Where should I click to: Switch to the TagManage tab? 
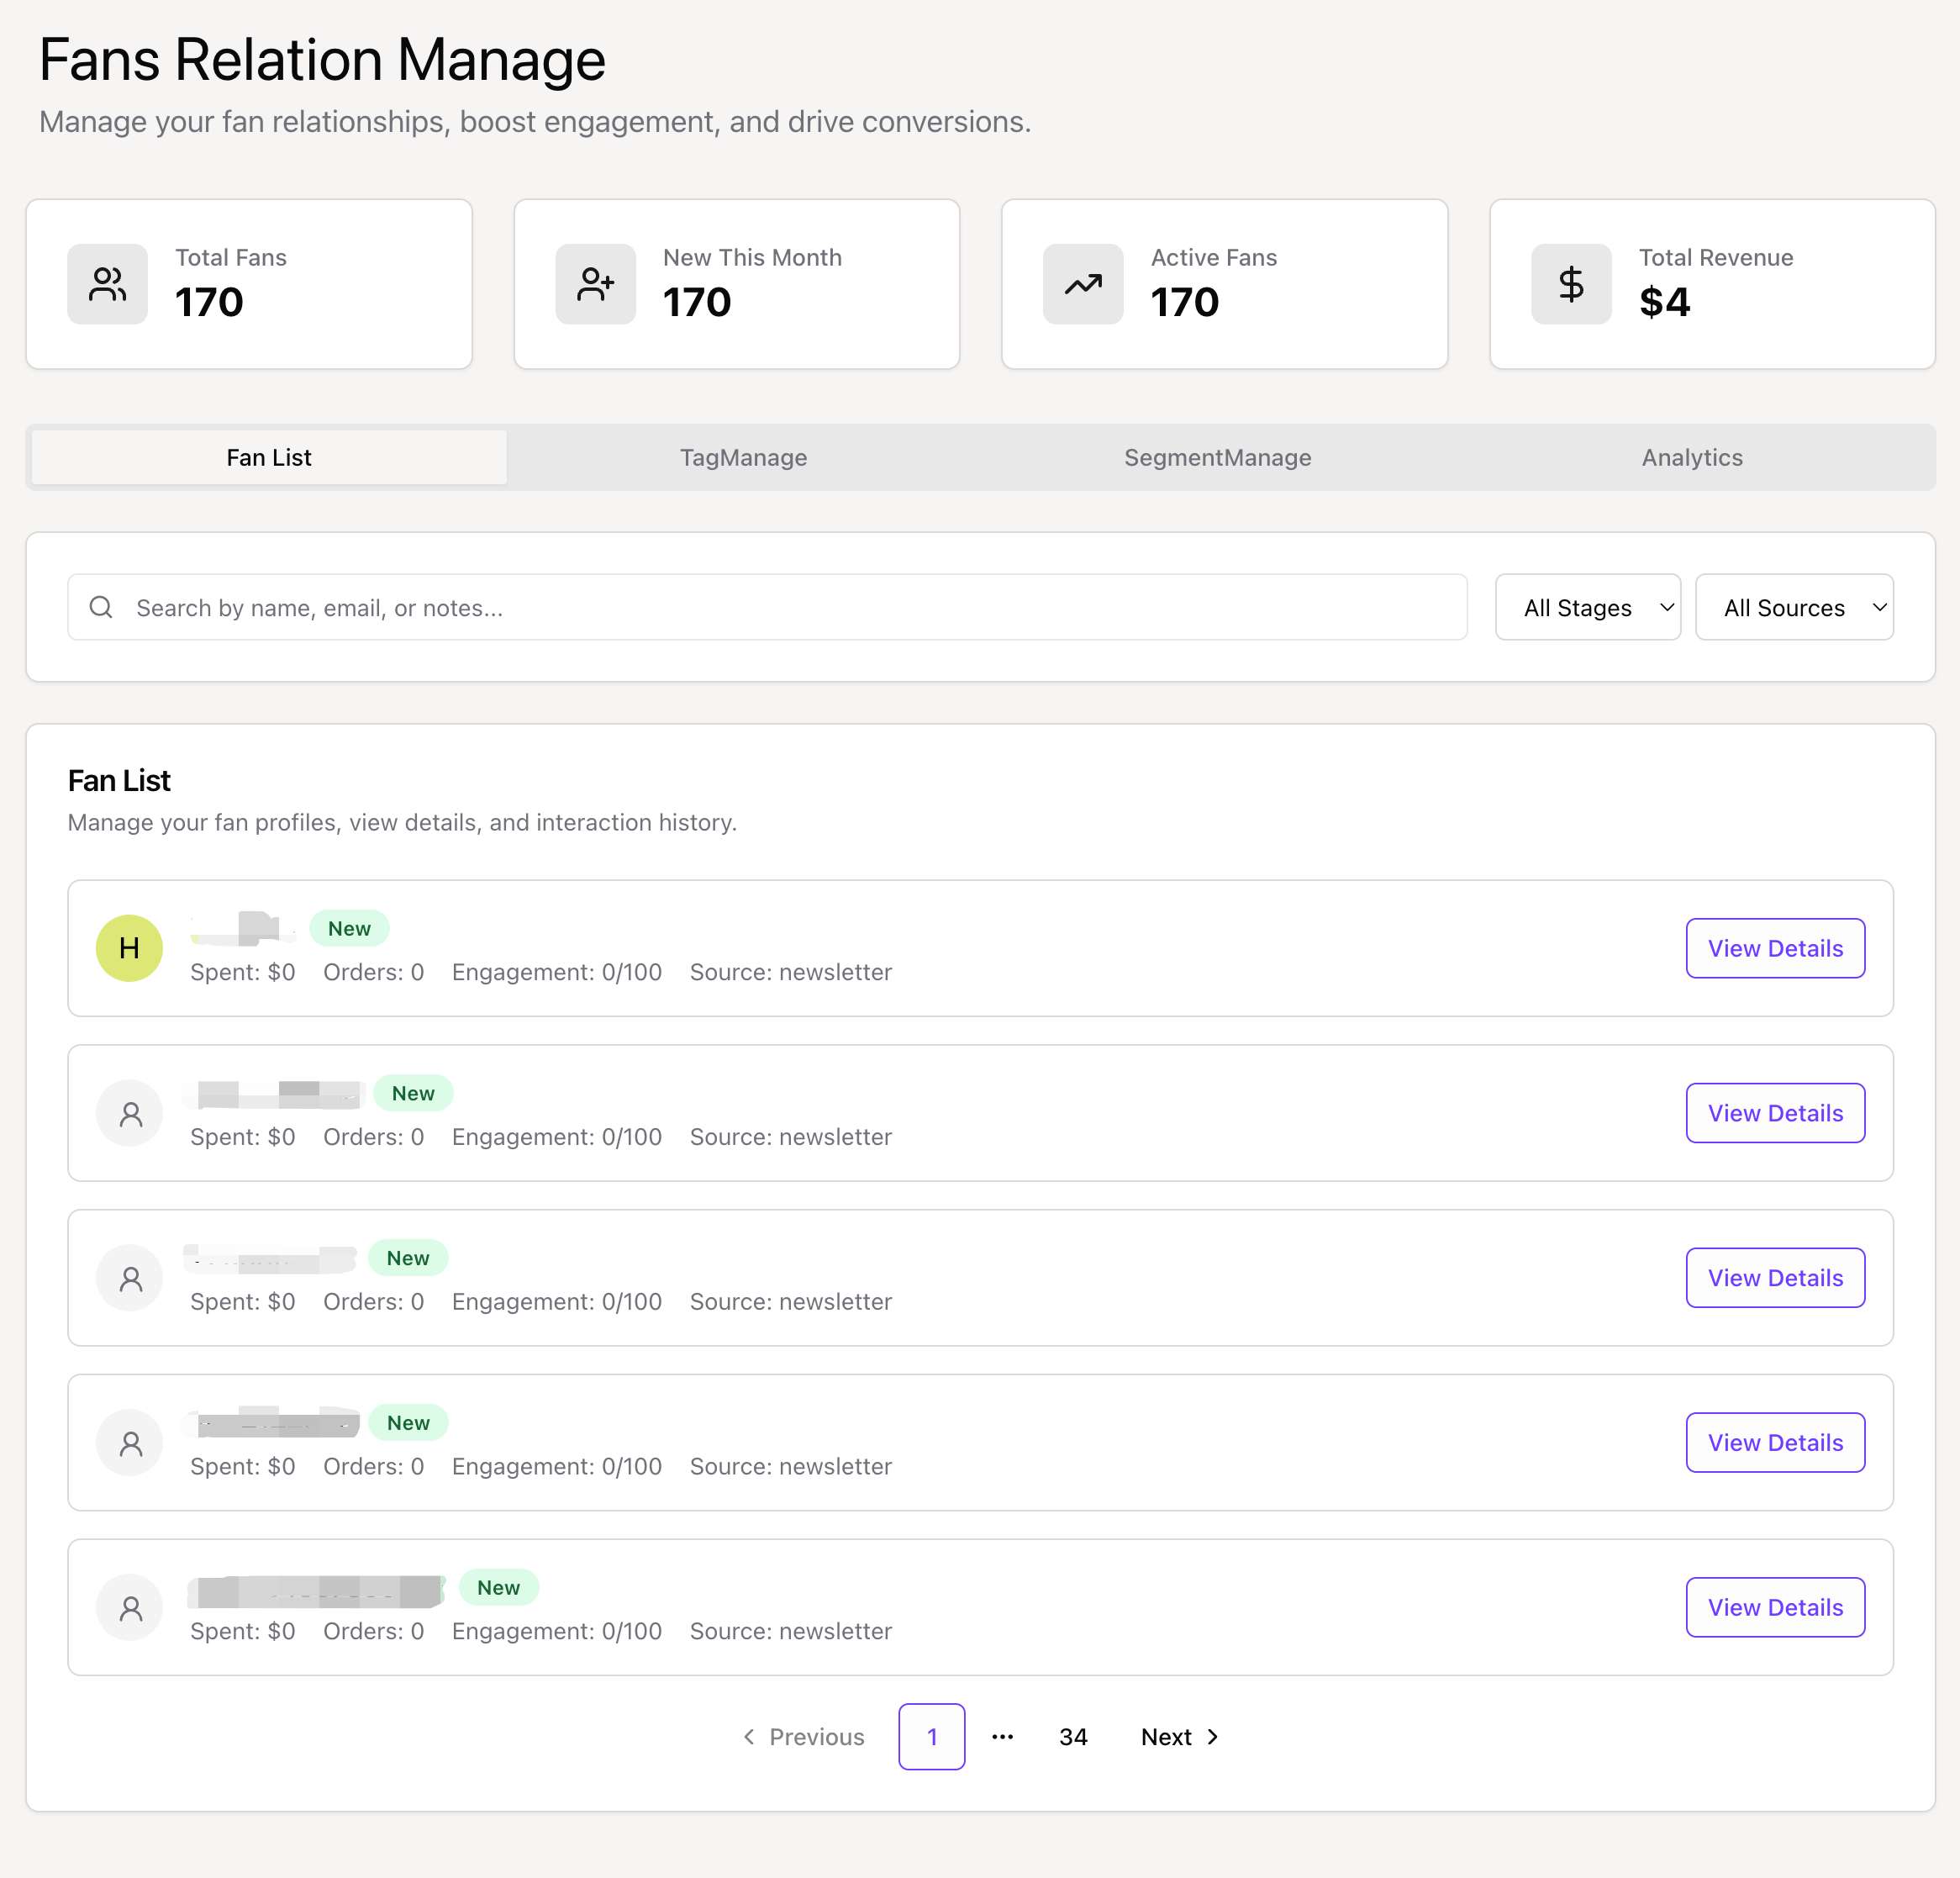[x=743, y=457]
